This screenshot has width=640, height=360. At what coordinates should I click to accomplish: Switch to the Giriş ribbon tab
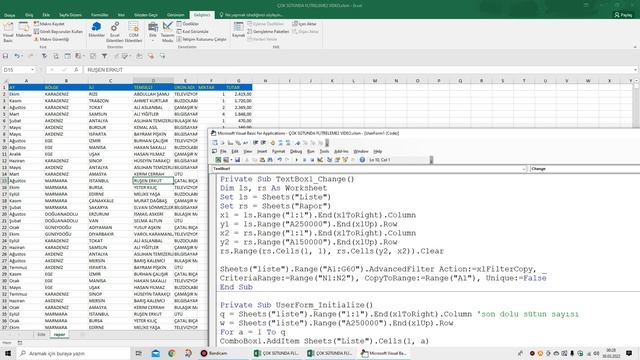[29, 15]
